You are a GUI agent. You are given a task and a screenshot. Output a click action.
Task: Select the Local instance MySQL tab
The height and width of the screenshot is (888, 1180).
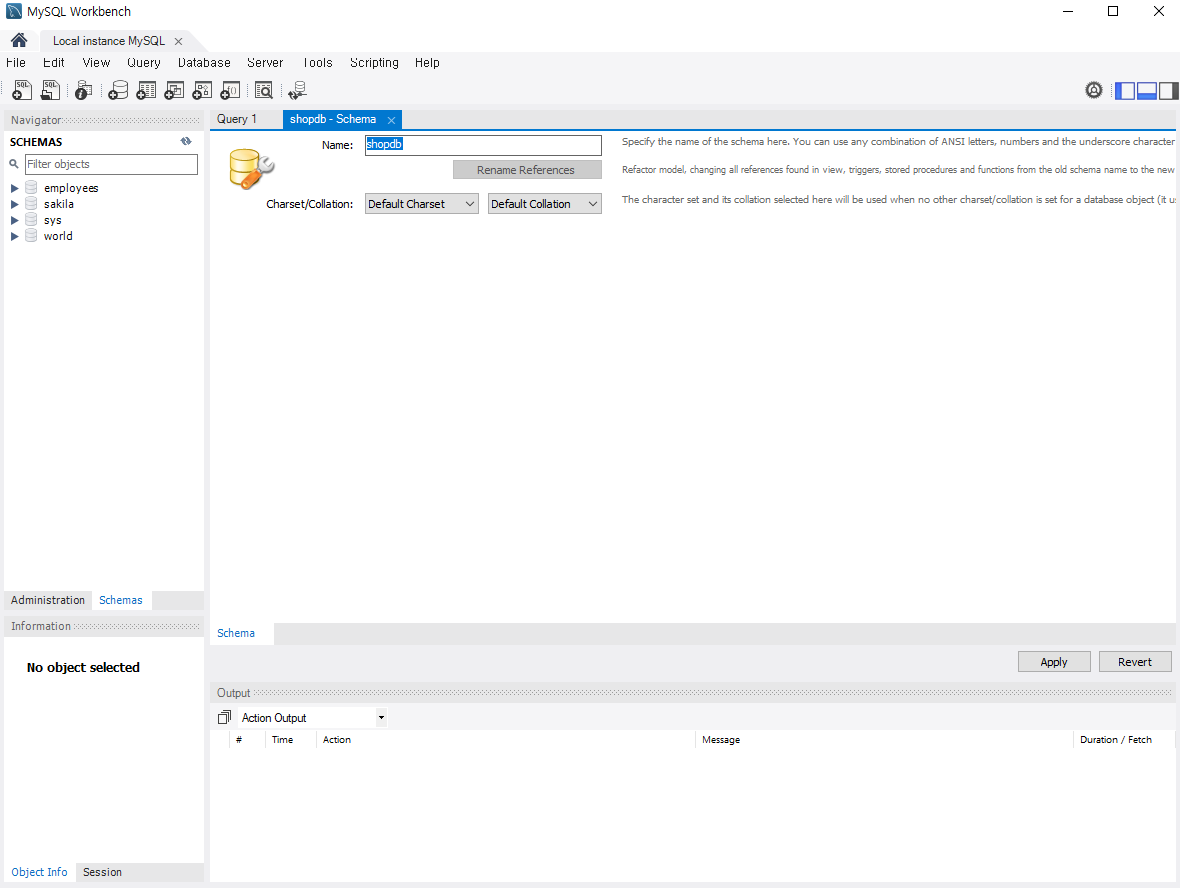click(108, 41)
